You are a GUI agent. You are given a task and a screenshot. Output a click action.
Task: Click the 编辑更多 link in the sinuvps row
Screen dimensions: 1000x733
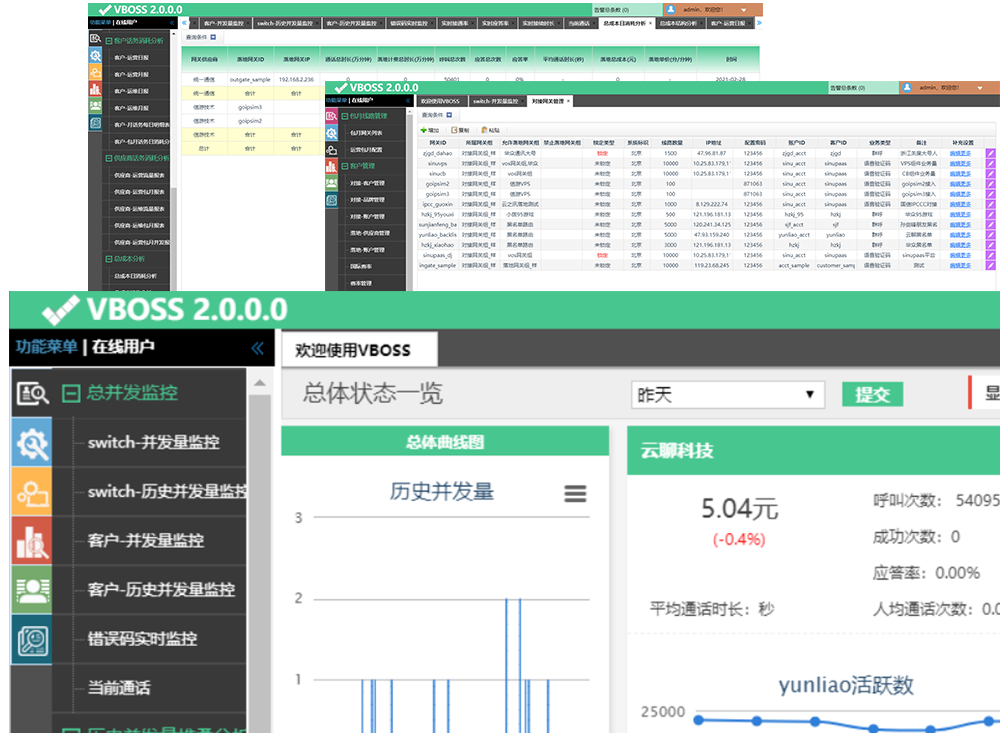pyautogui.click(x=960, y=163)
